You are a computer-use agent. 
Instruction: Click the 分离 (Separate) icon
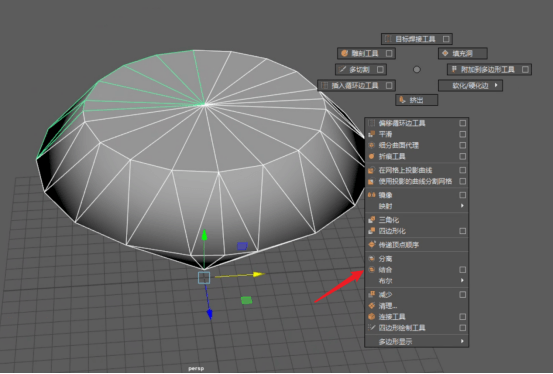point(371,259)
